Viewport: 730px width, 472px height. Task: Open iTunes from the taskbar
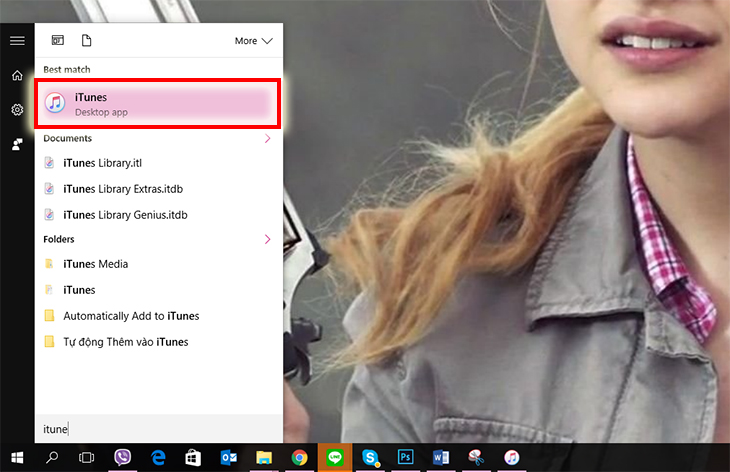[x=512, y=458]
